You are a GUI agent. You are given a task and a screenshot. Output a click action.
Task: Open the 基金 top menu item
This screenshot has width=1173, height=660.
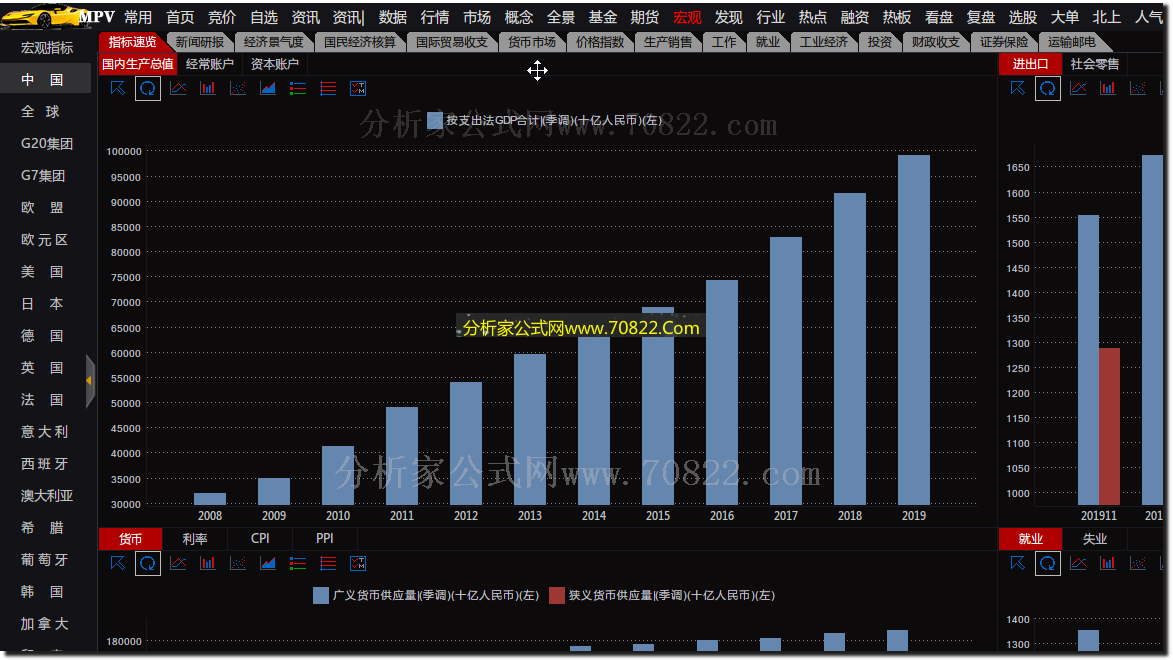[602, 17]
